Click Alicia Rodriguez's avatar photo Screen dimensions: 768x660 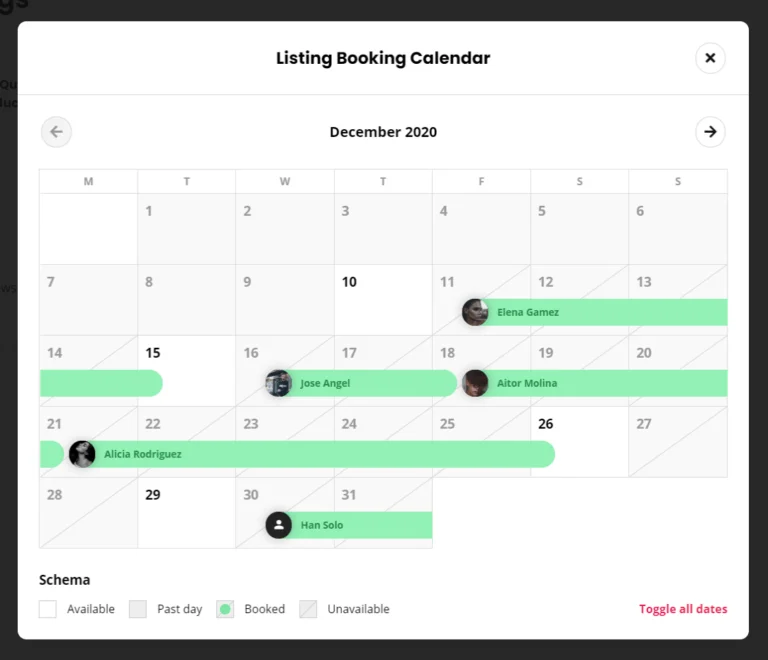pos(82,454)
